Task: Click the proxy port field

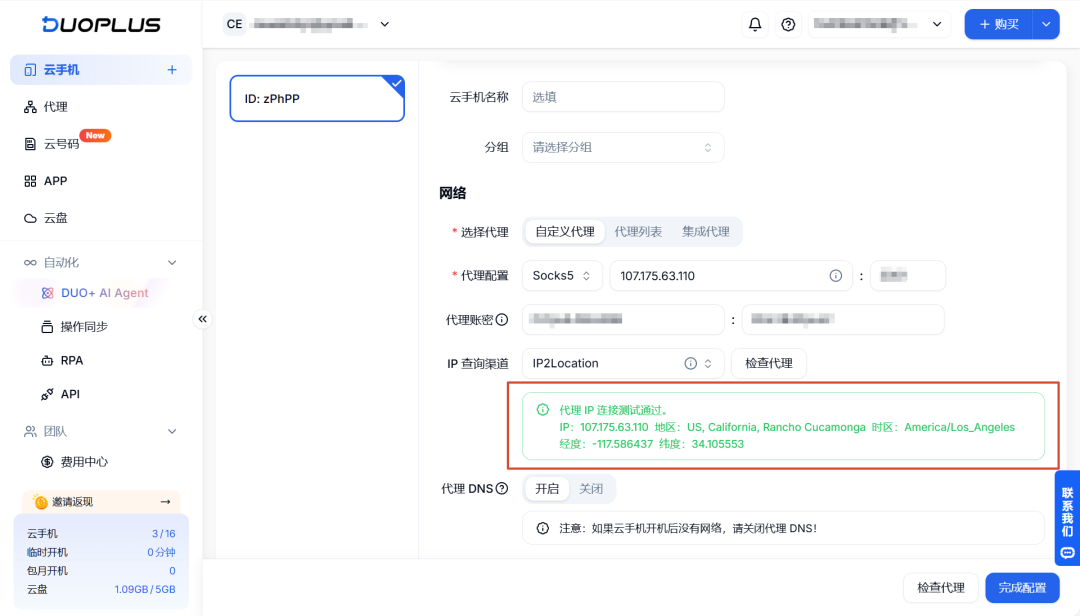Action: 908,276
